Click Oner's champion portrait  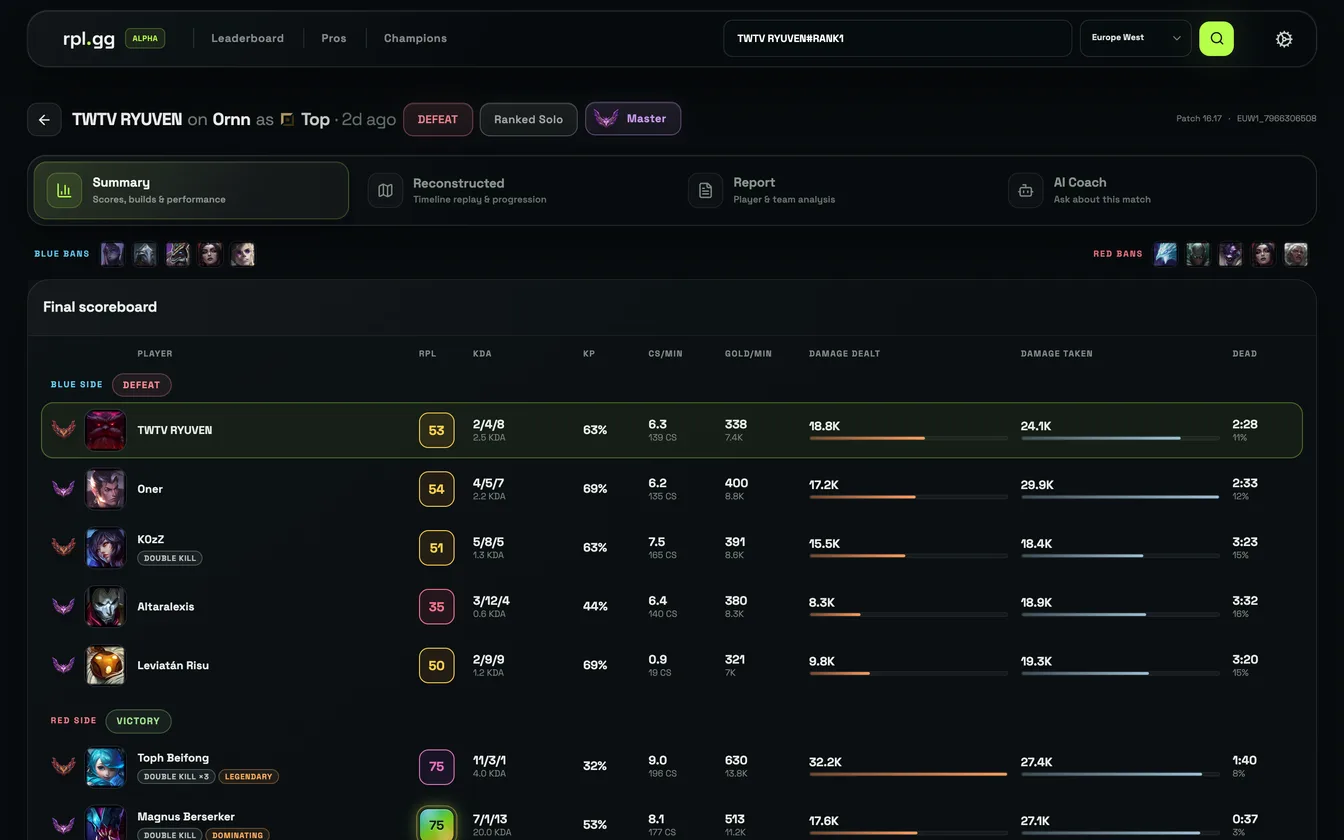105,489
